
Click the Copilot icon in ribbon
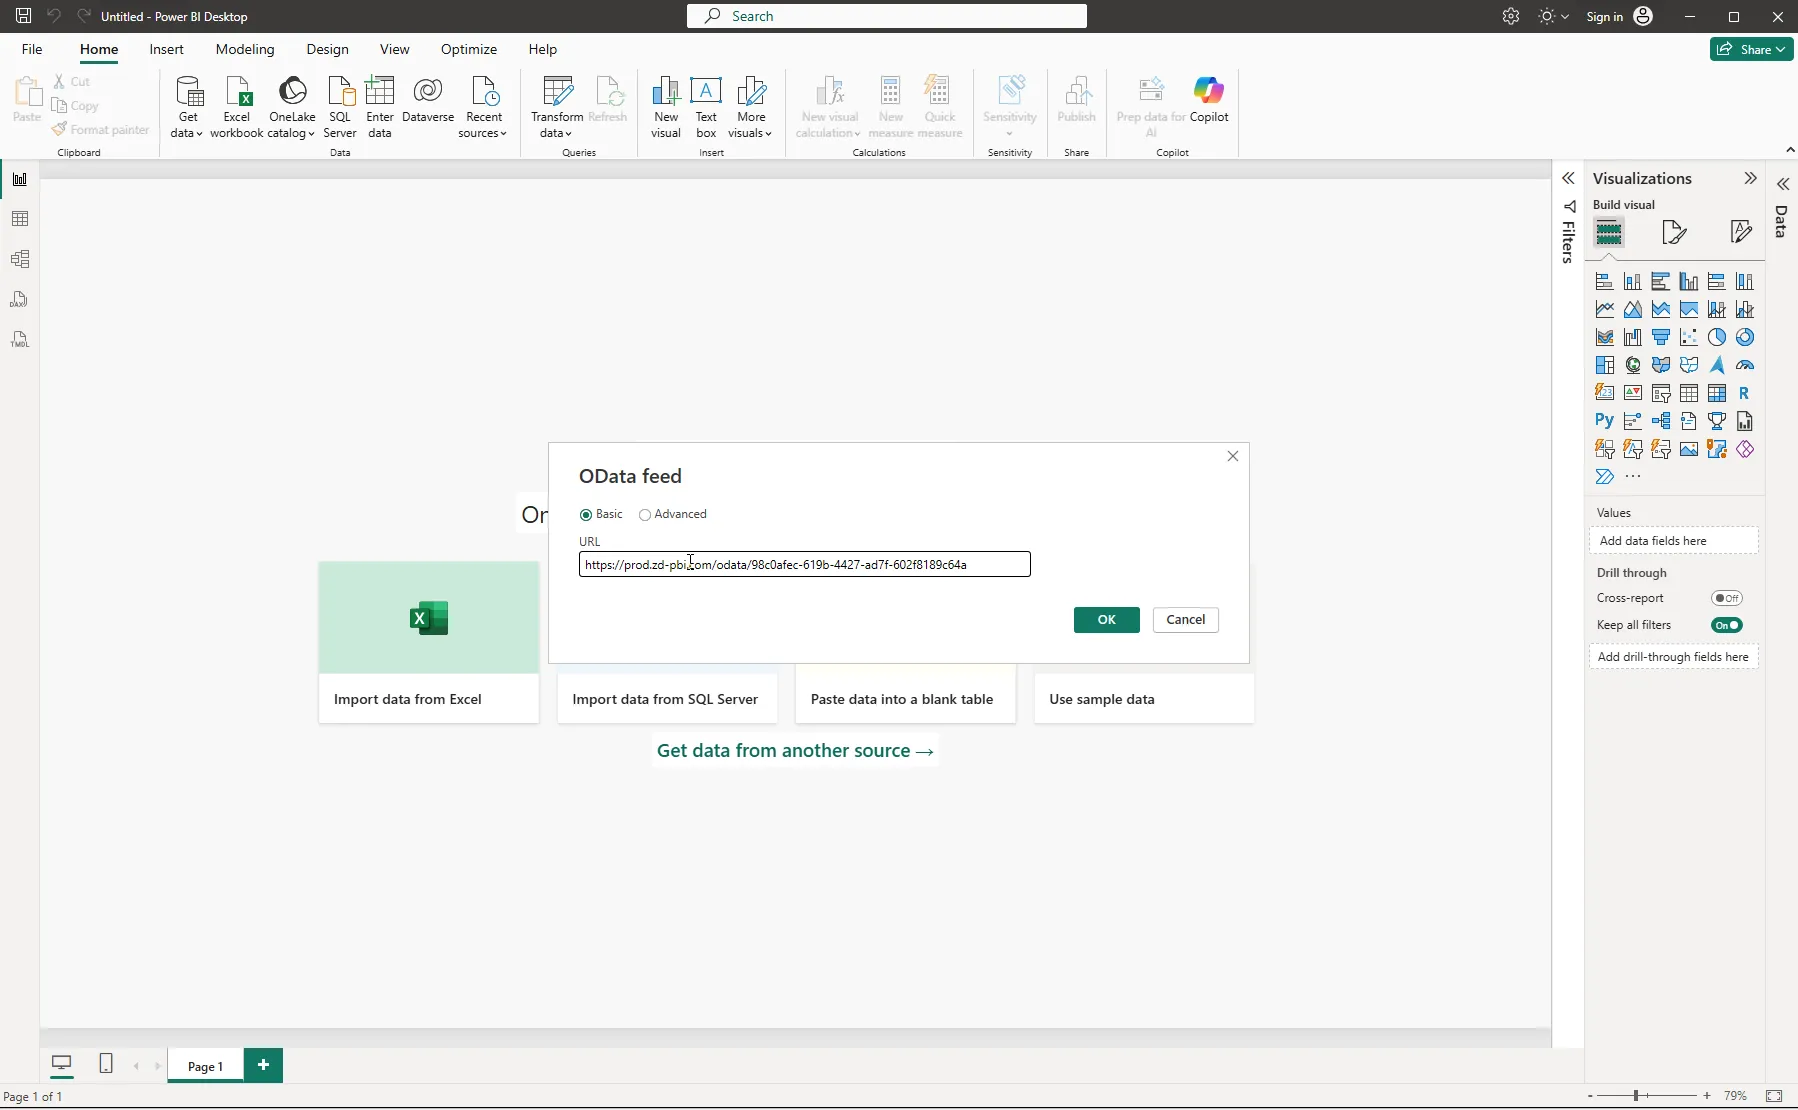point(1209,100)
